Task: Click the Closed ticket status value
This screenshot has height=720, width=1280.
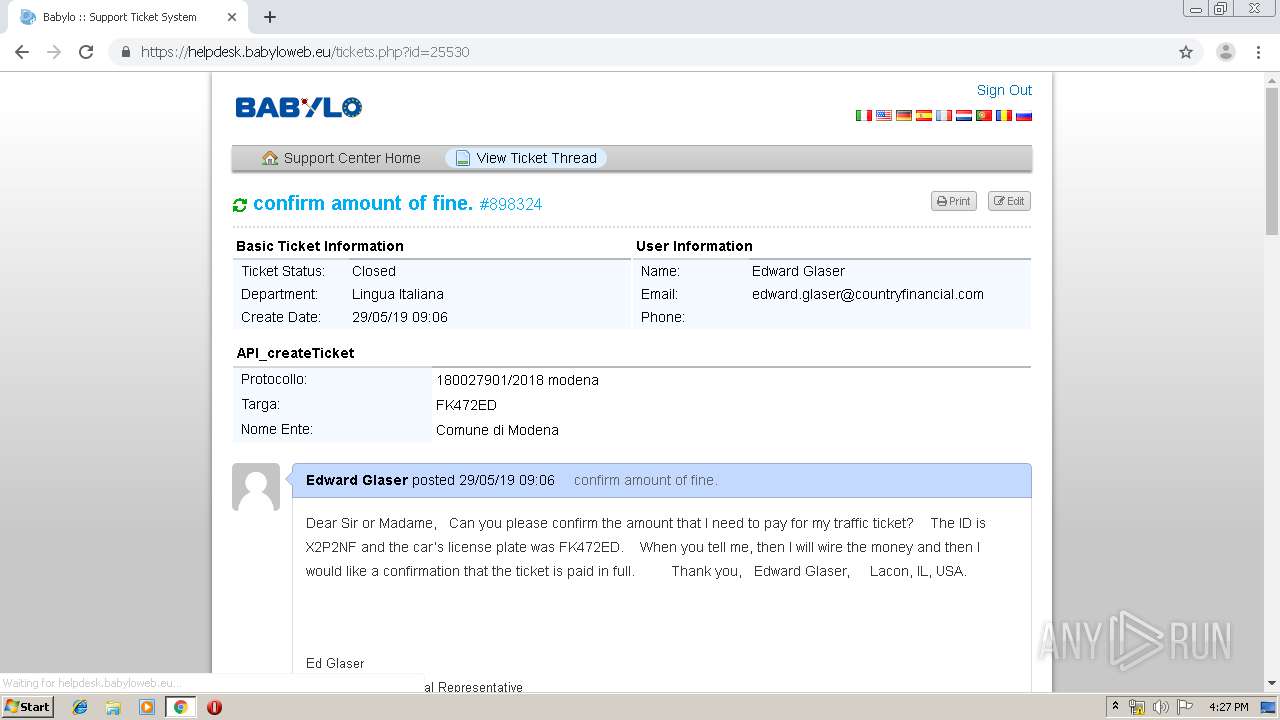Action: (374, 271)
